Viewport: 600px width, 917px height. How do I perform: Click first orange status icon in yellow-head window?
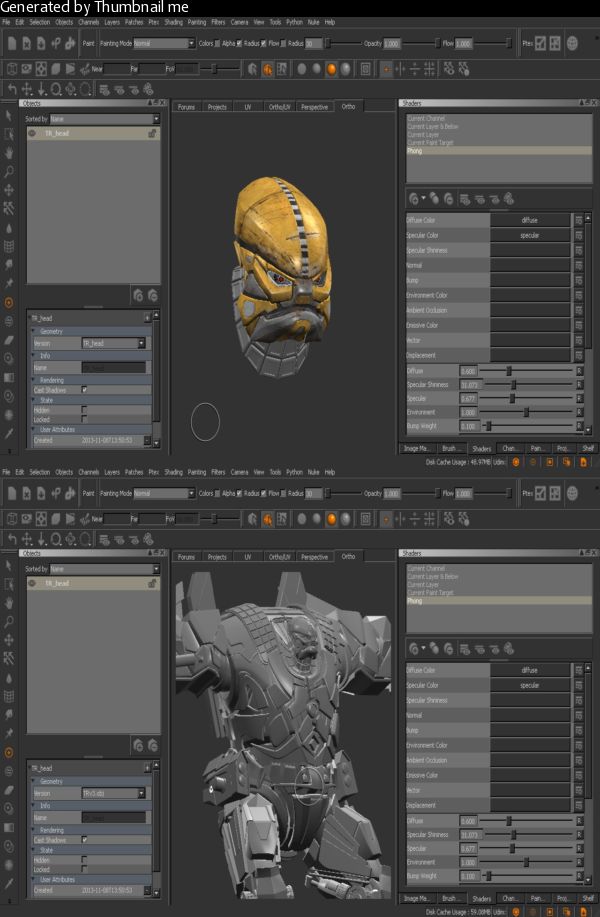coord(516,462)
